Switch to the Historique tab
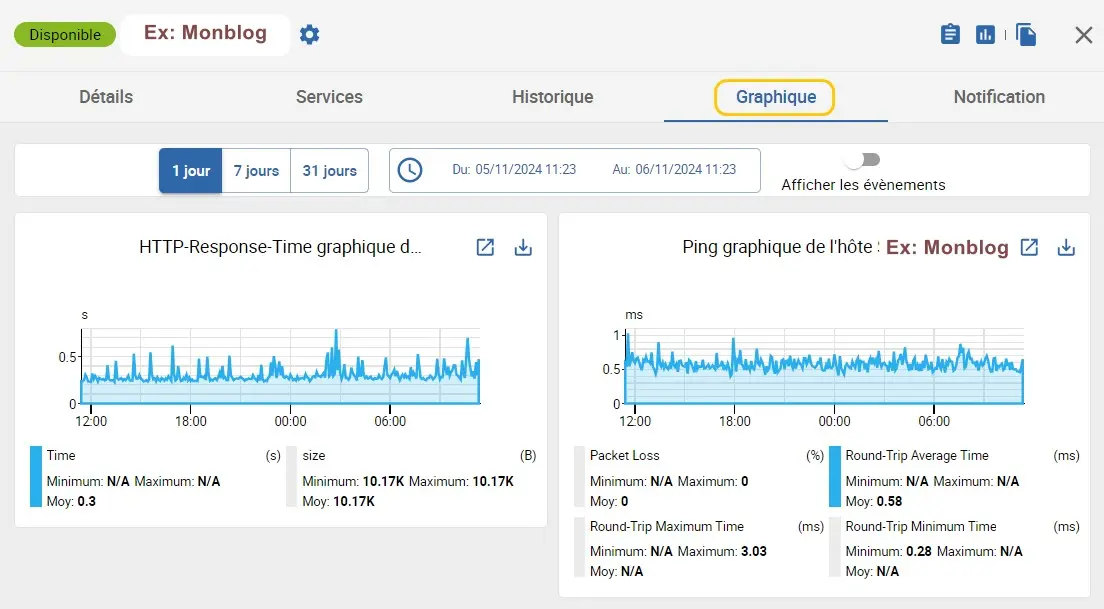This screenshot has width=1104, height=609. point(552,97)
